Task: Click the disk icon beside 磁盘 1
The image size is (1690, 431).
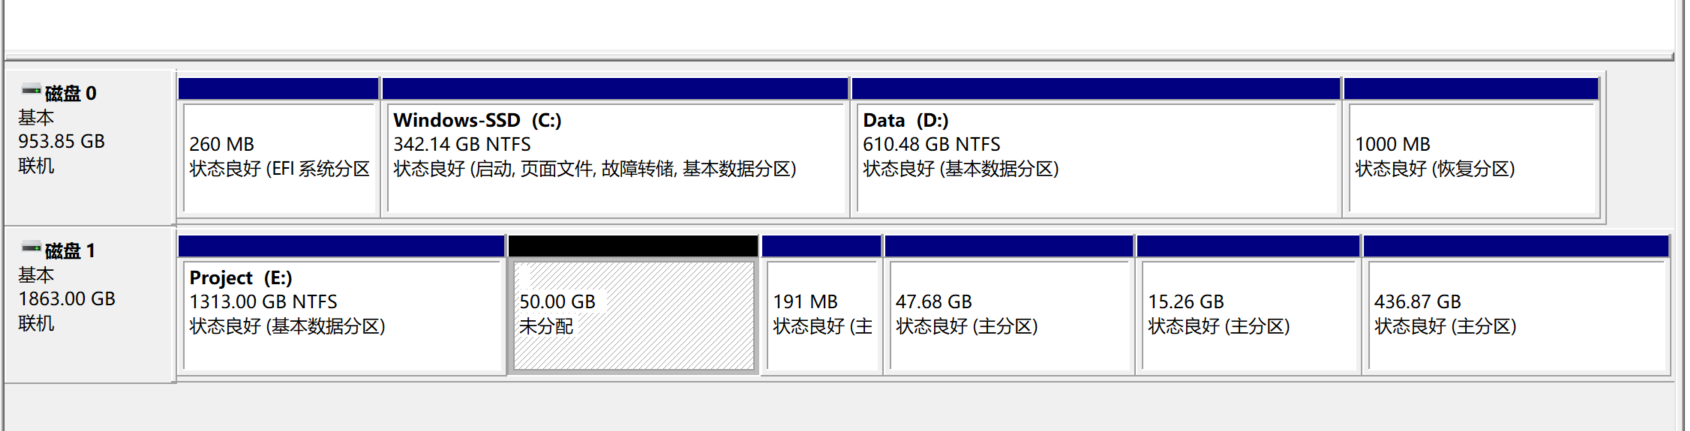Action: [x=31, y=247]
